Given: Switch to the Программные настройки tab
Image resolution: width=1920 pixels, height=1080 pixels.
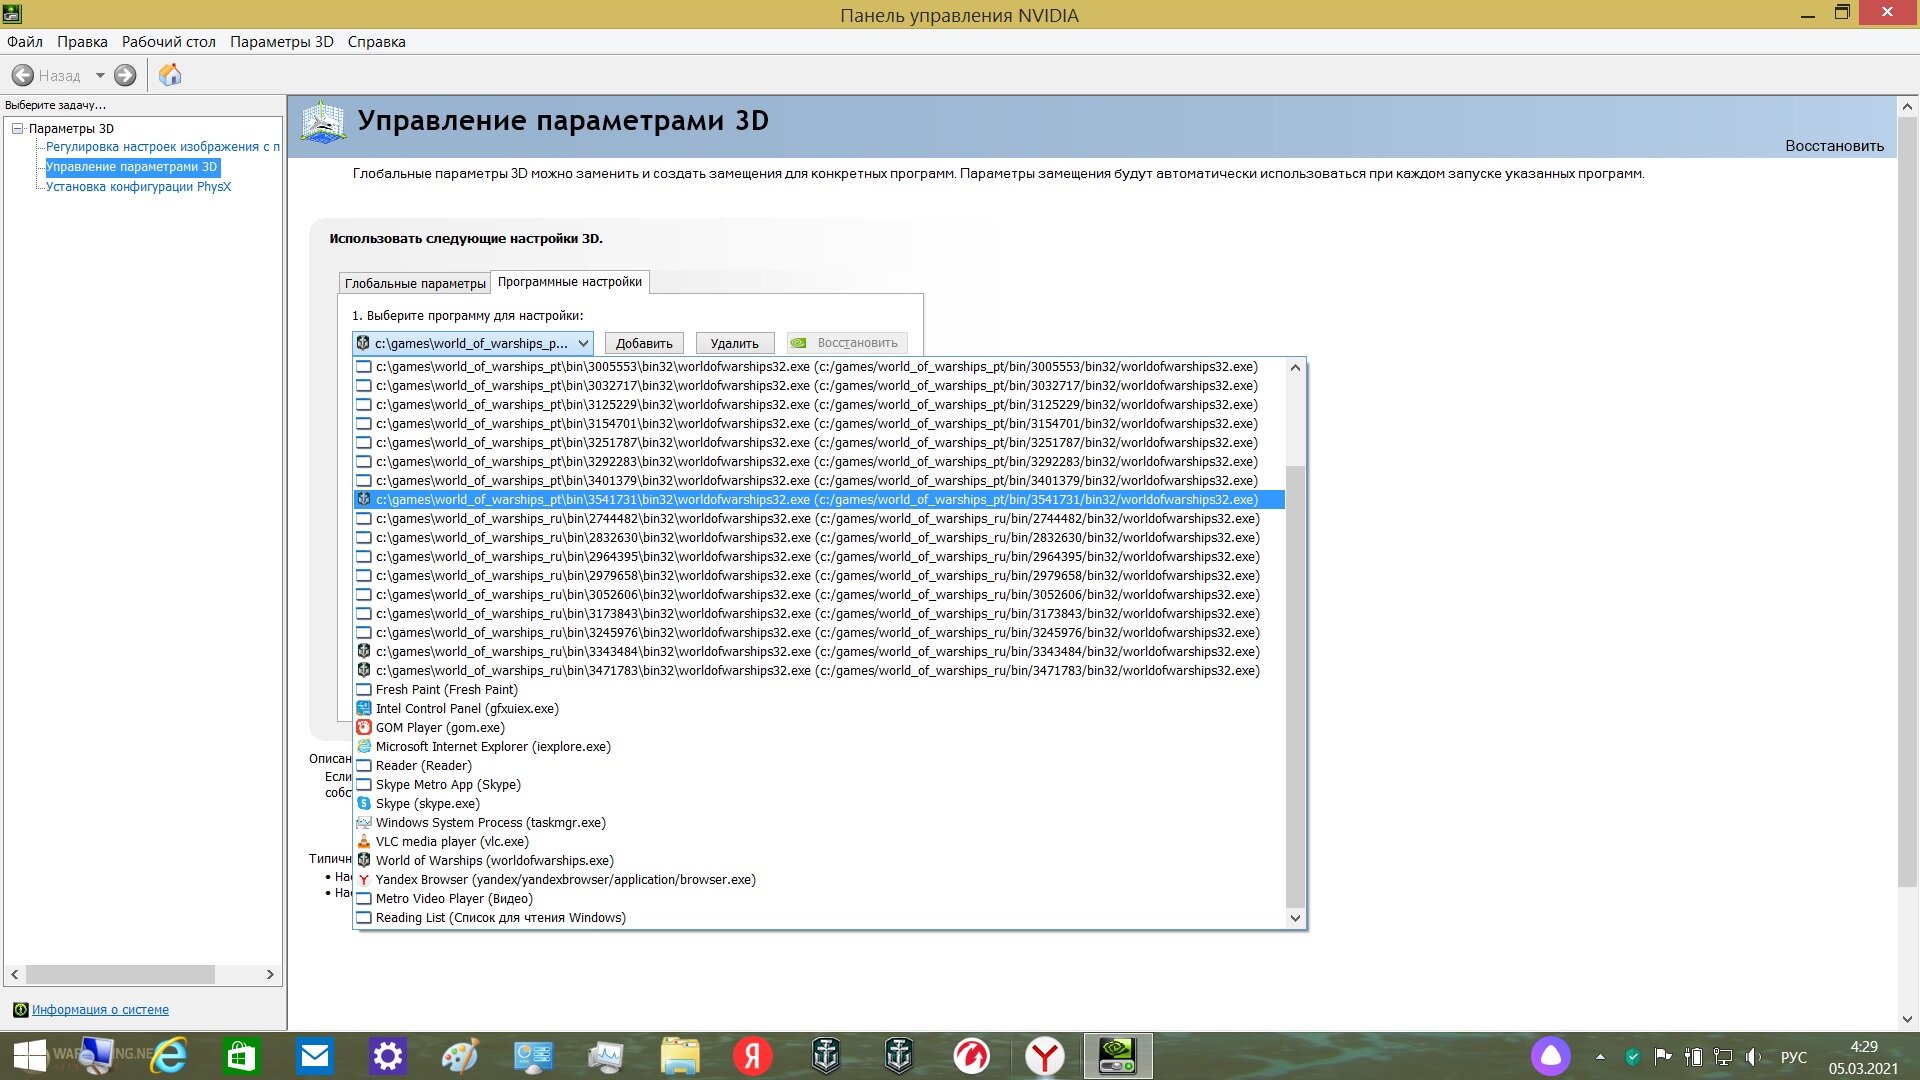Looking at the screenshot, I should tap(570, 282).
